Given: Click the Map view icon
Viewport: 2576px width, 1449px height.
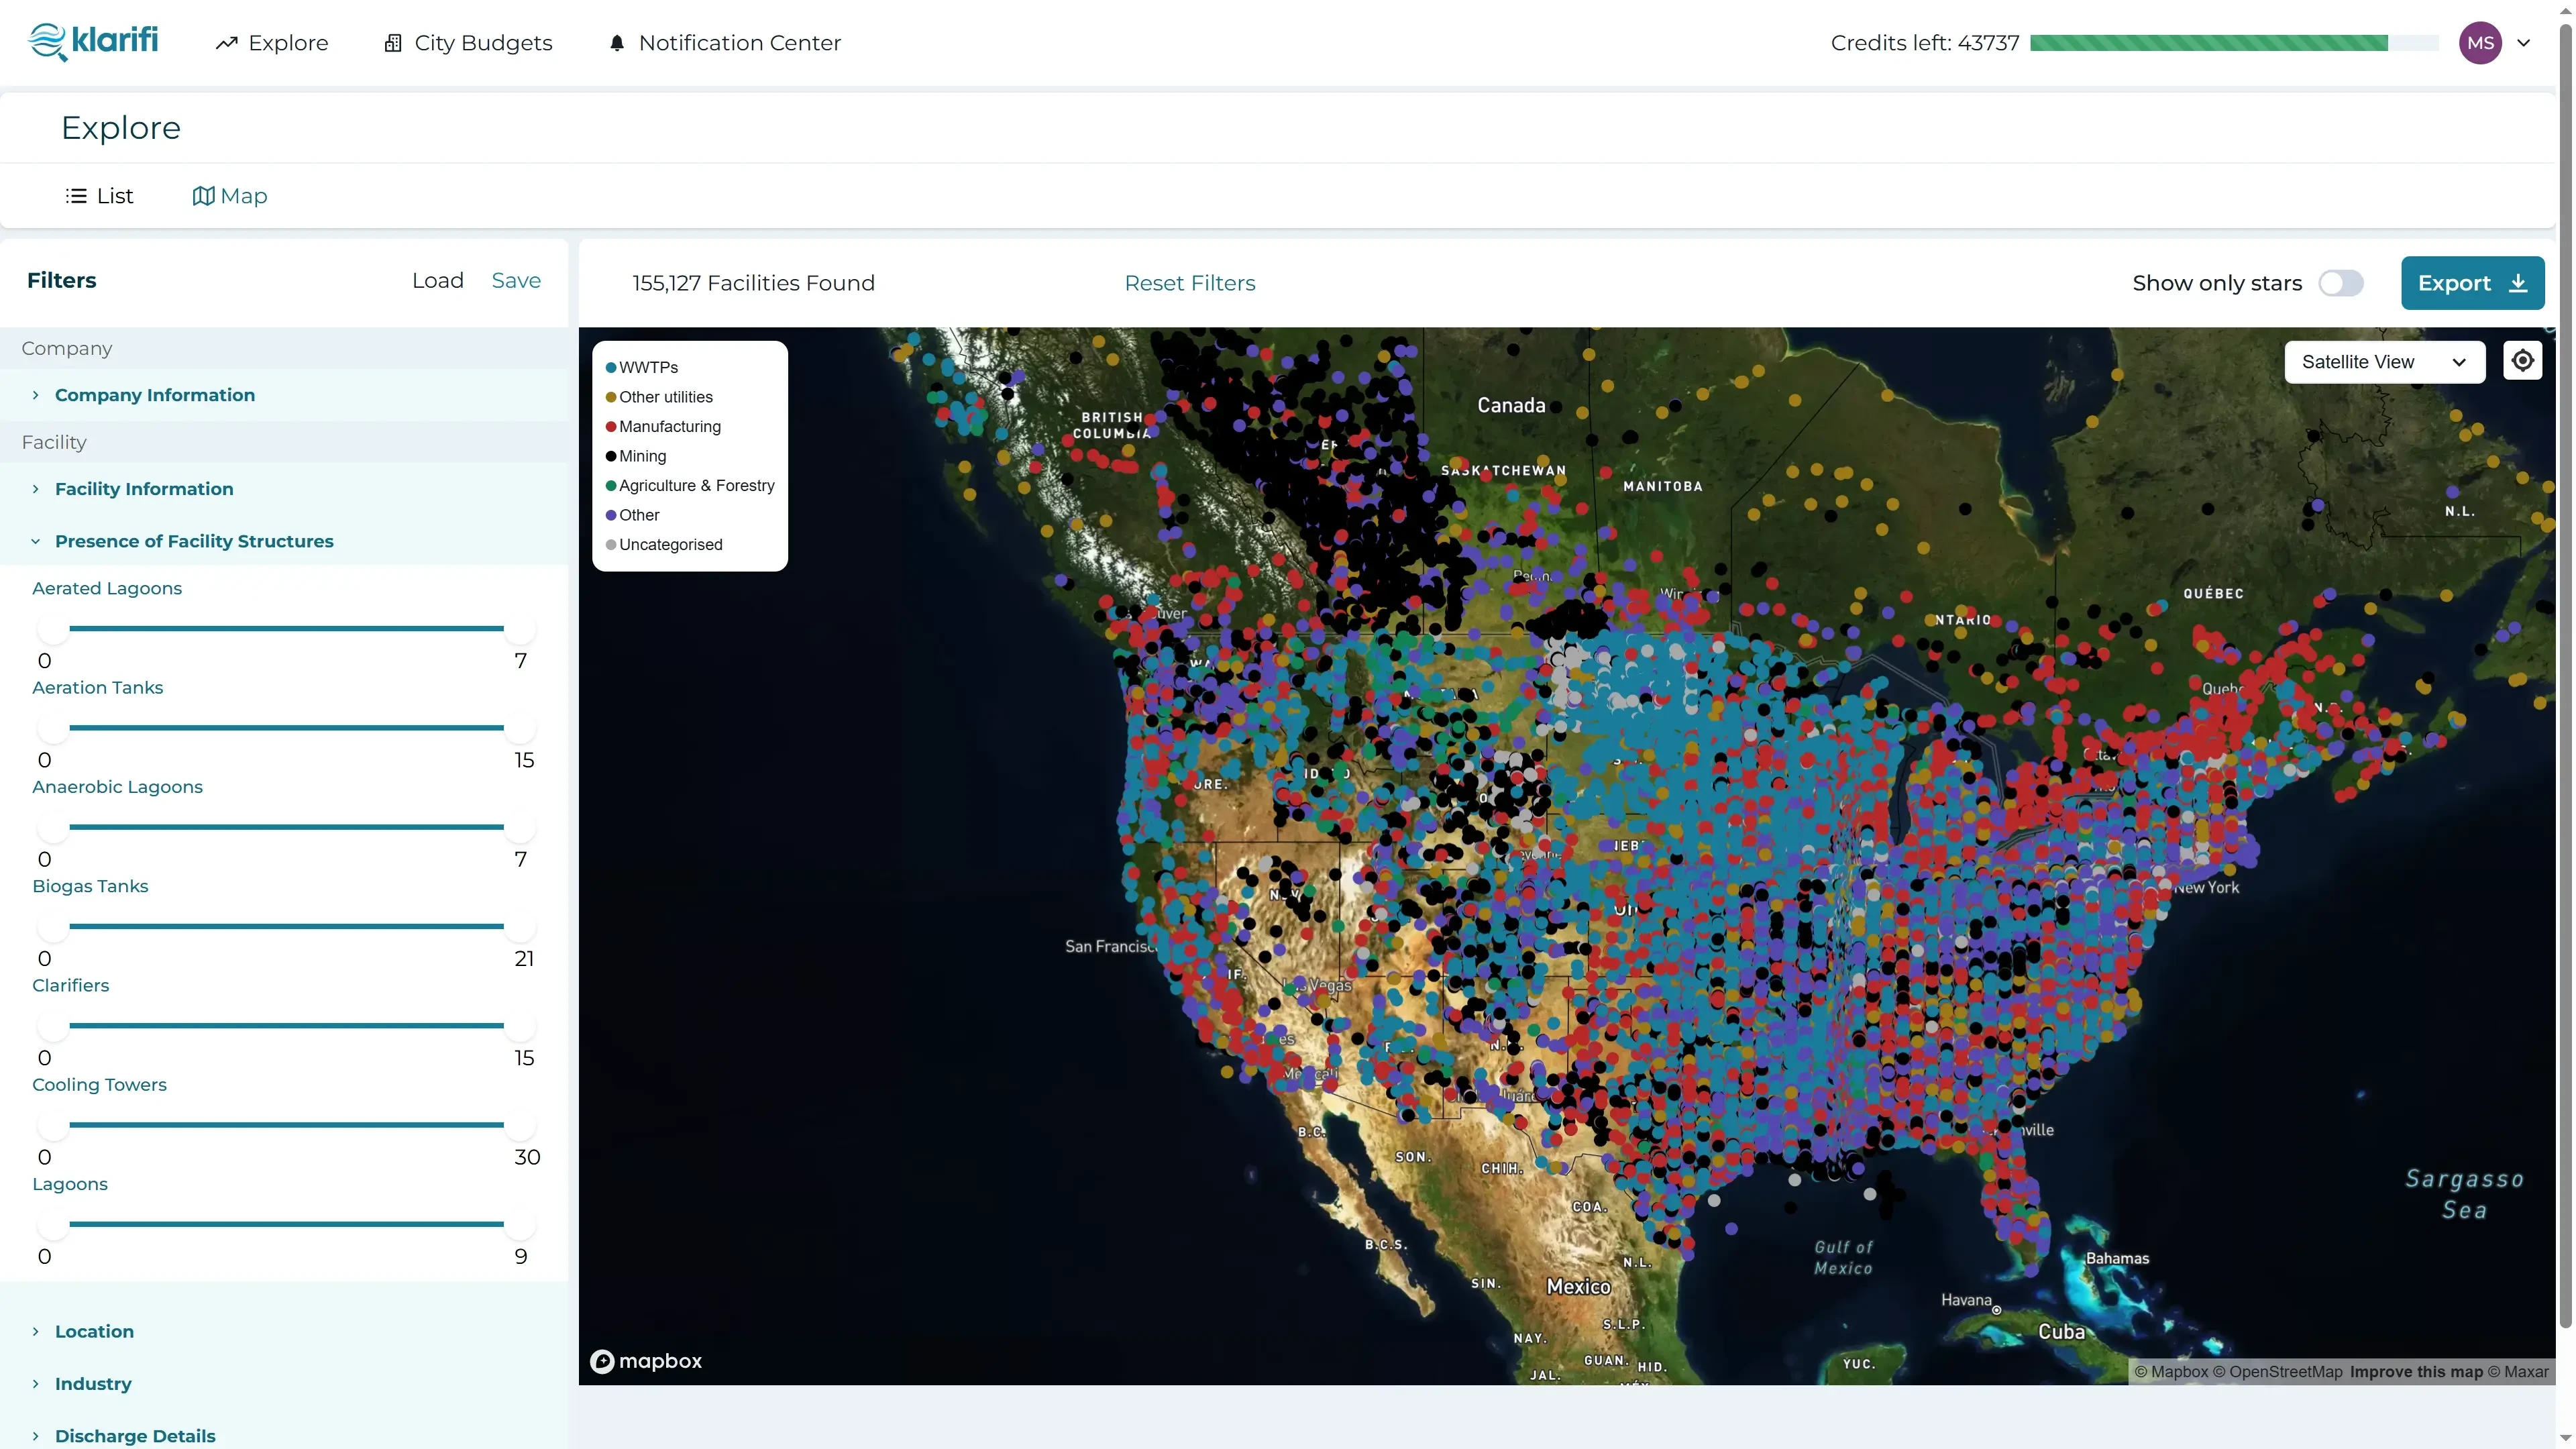Looking at the screenshot, I should [203, 196].
